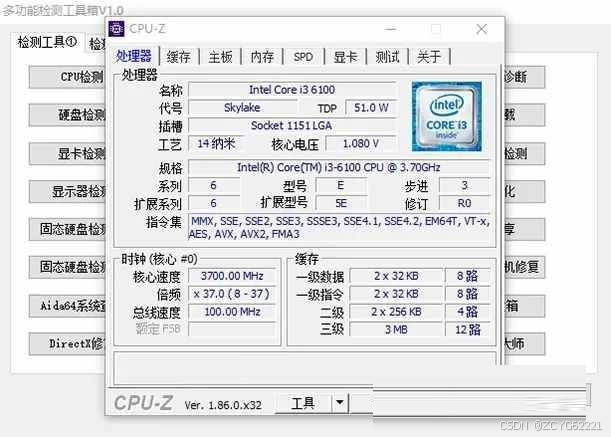Click CPU检测 button in toolbox window
The width and height of the screenshot is (611, 437).
coord(68,77)
